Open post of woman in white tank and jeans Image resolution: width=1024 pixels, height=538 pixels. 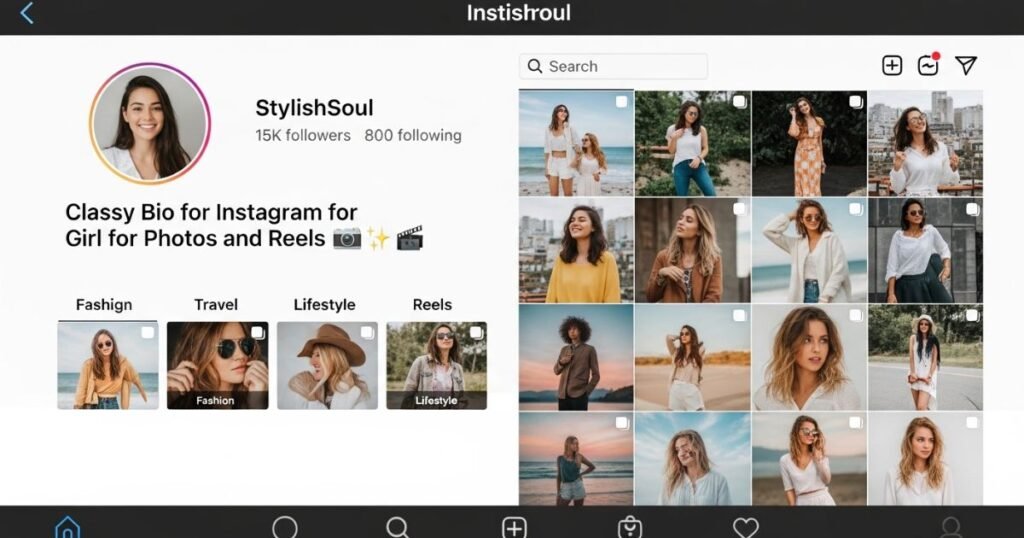(693, 143)
